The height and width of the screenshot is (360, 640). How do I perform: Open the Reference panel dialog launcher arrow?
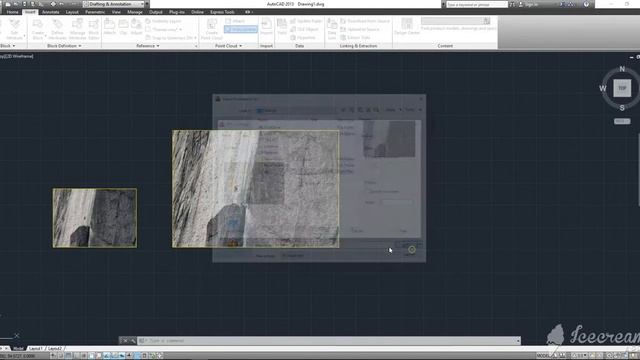click(x=196, y=46)
